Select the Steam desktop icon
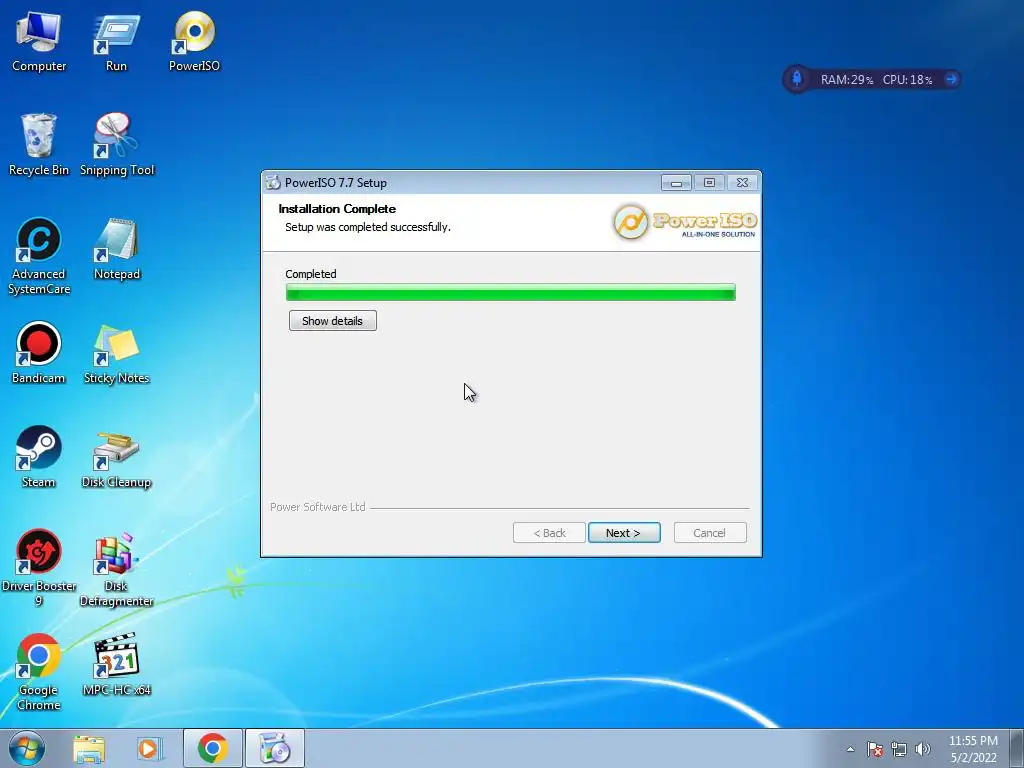This screenshot has width=1024, height=768. tap(39, 457)
